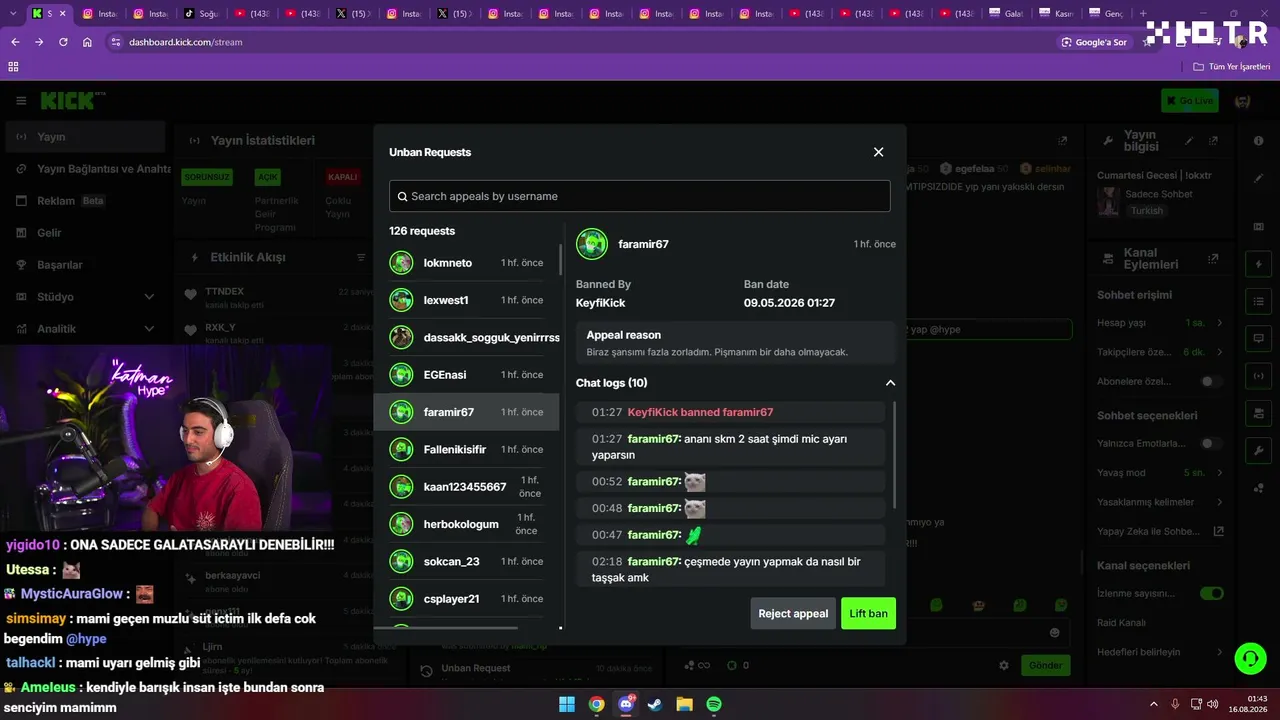Viewport: 1280px width, 720px height.
Task: Click the Lift ban button
Action: click(868, 613)
